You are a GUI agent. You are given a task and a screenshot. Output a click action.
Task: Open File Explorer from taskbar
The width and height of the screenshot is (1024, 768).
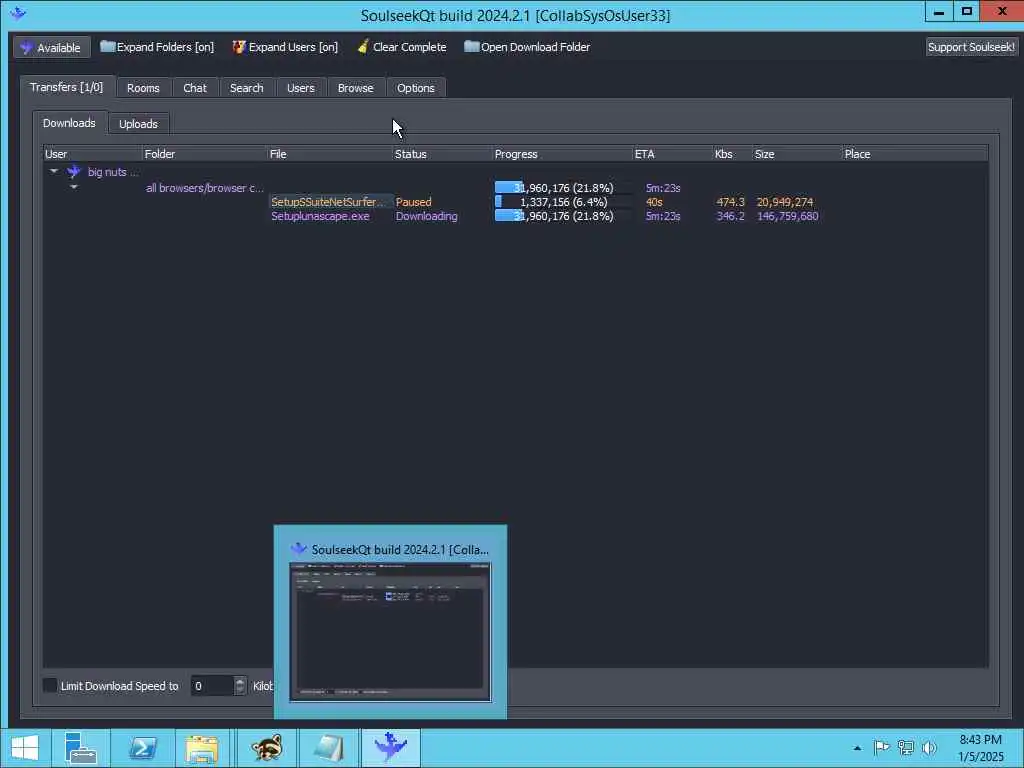pyautogui.click(x=203, y=748)
